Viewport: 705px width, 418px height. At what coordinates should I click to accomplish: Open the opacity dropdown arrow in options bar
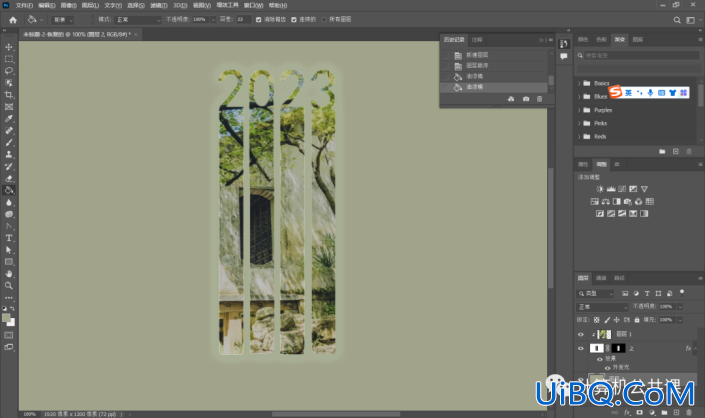tap(213, 20)
